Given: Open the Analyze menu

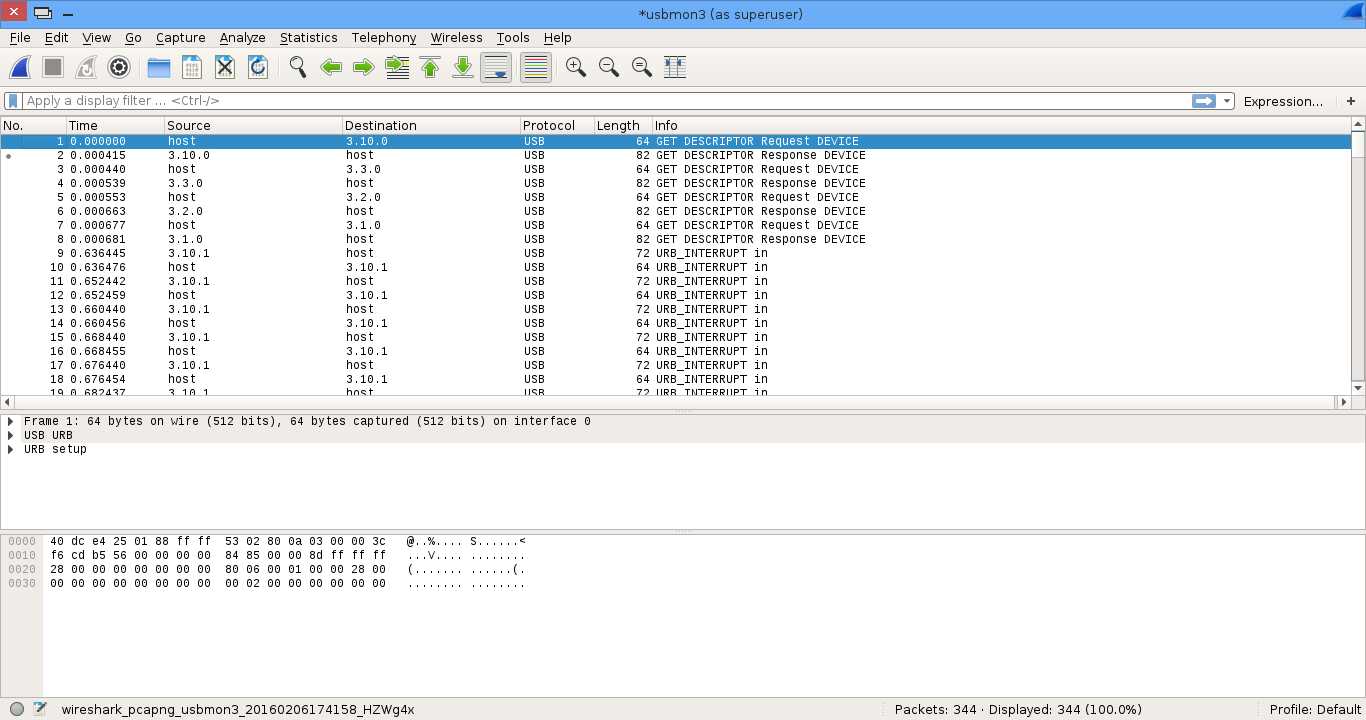Looking at the screenshot, I should pos(243,38).
